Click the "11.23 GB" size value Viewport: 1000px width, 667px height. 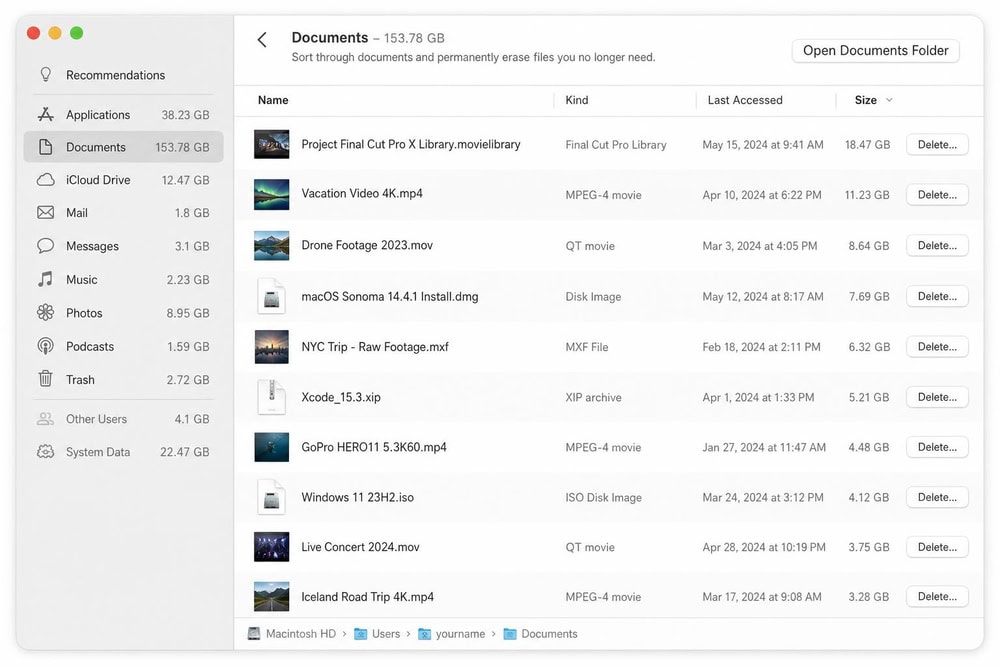pyautogui.click(x=867, y=195)
